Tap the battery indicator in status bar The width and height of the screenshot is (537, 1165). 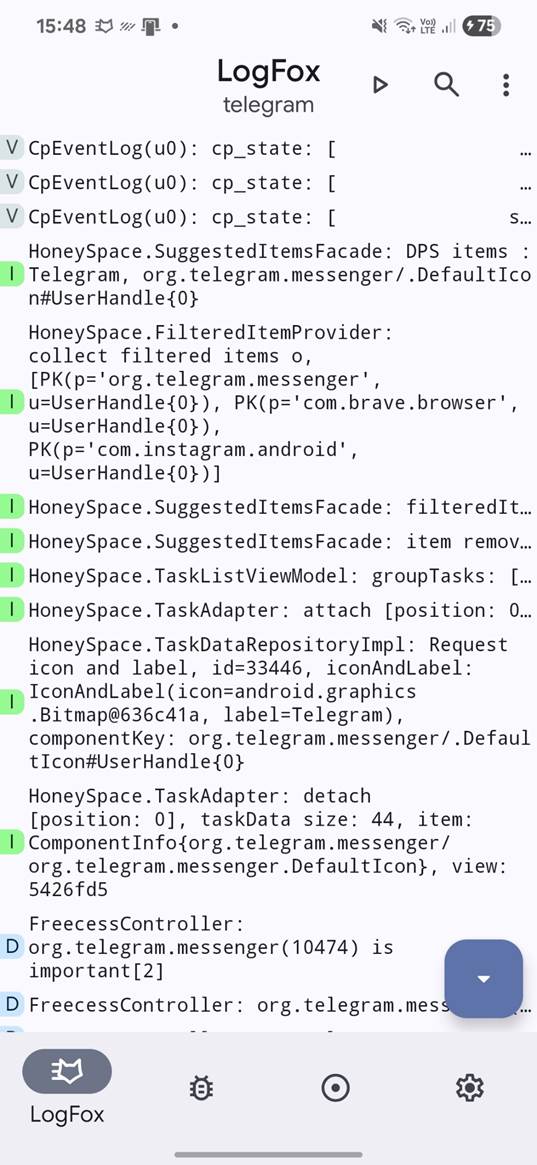[x=481, y=26]
